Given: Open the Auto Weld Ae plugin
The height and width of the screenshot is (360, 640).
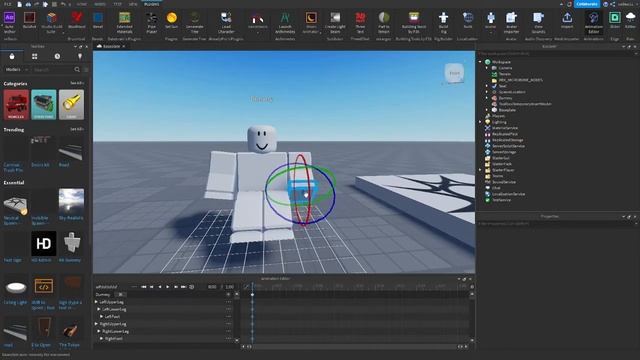Looking at the screenshot, I should [9, 22].
